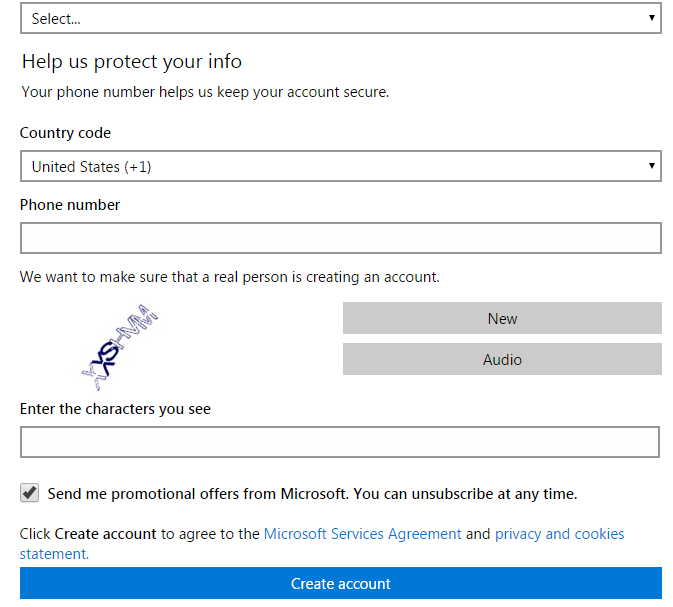Click the "Help us protect your info" heading
673x607 pixels.
tap(132, 61)
